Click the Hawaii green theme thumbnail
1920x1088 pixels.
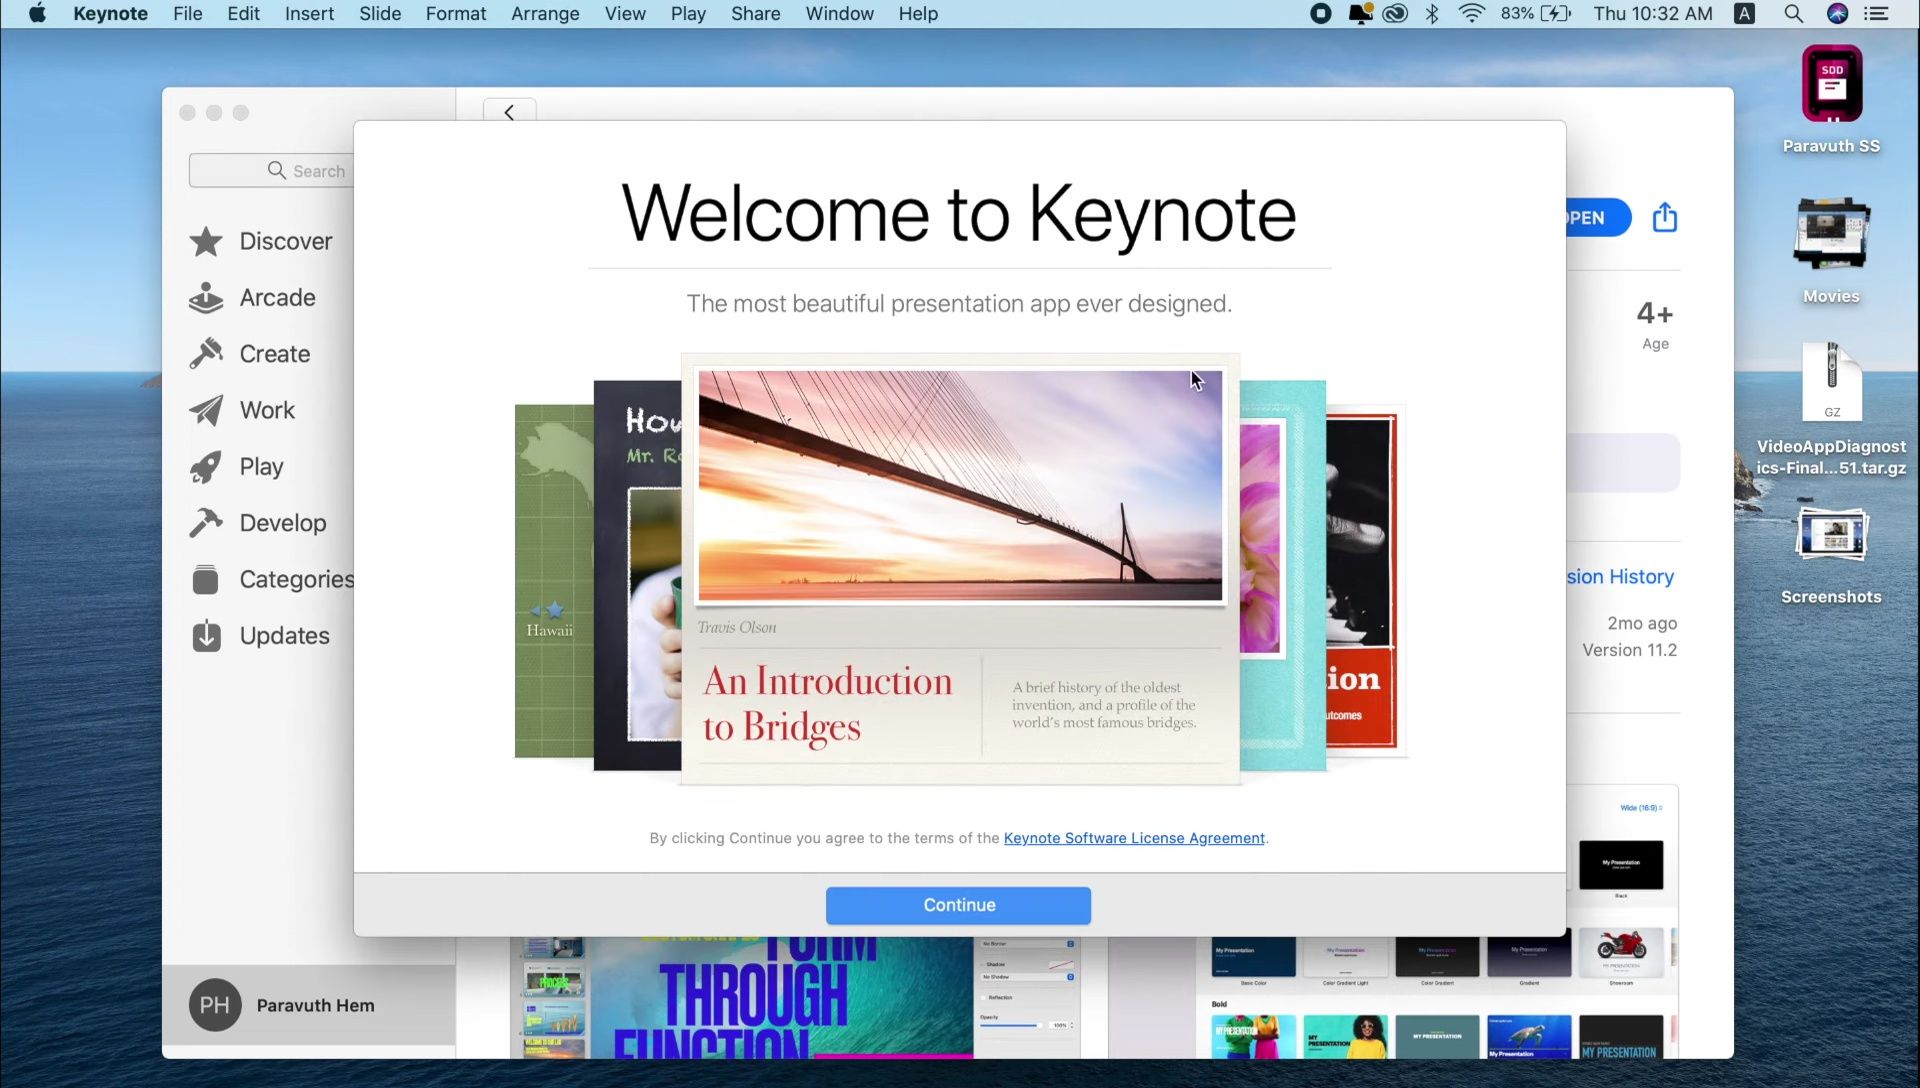pyautogui.click(x=553, y=580)
